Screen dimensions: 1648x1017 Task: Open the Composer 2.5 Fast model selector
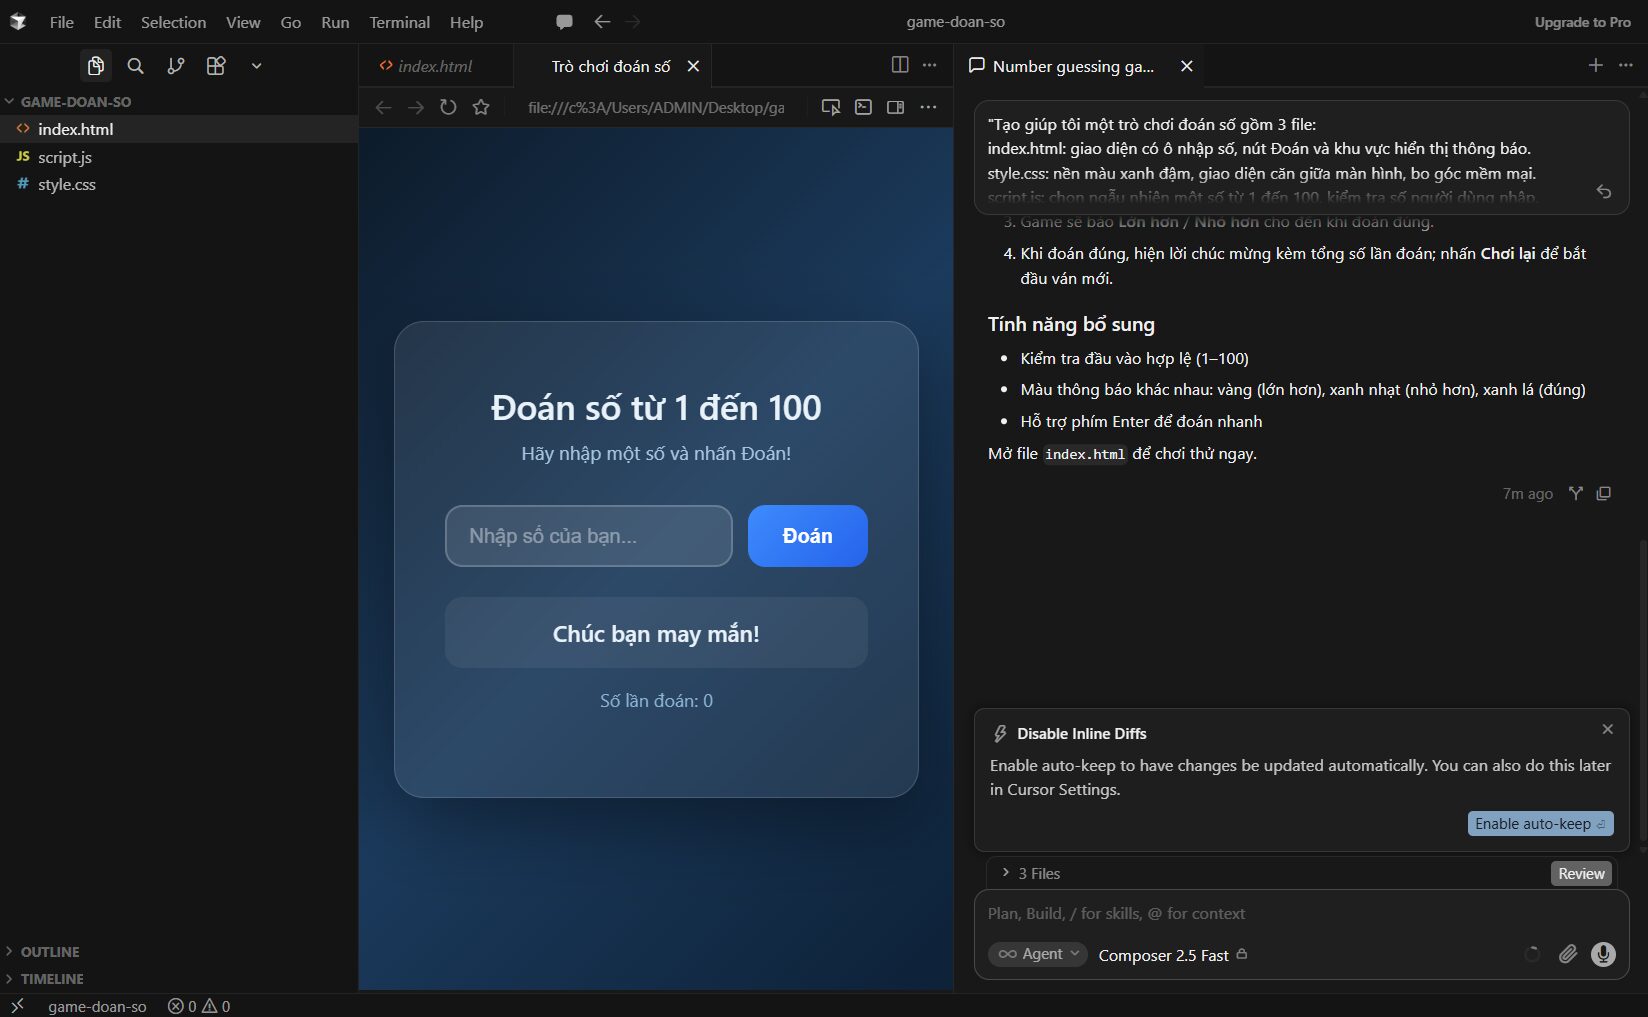coord(1172,955)
